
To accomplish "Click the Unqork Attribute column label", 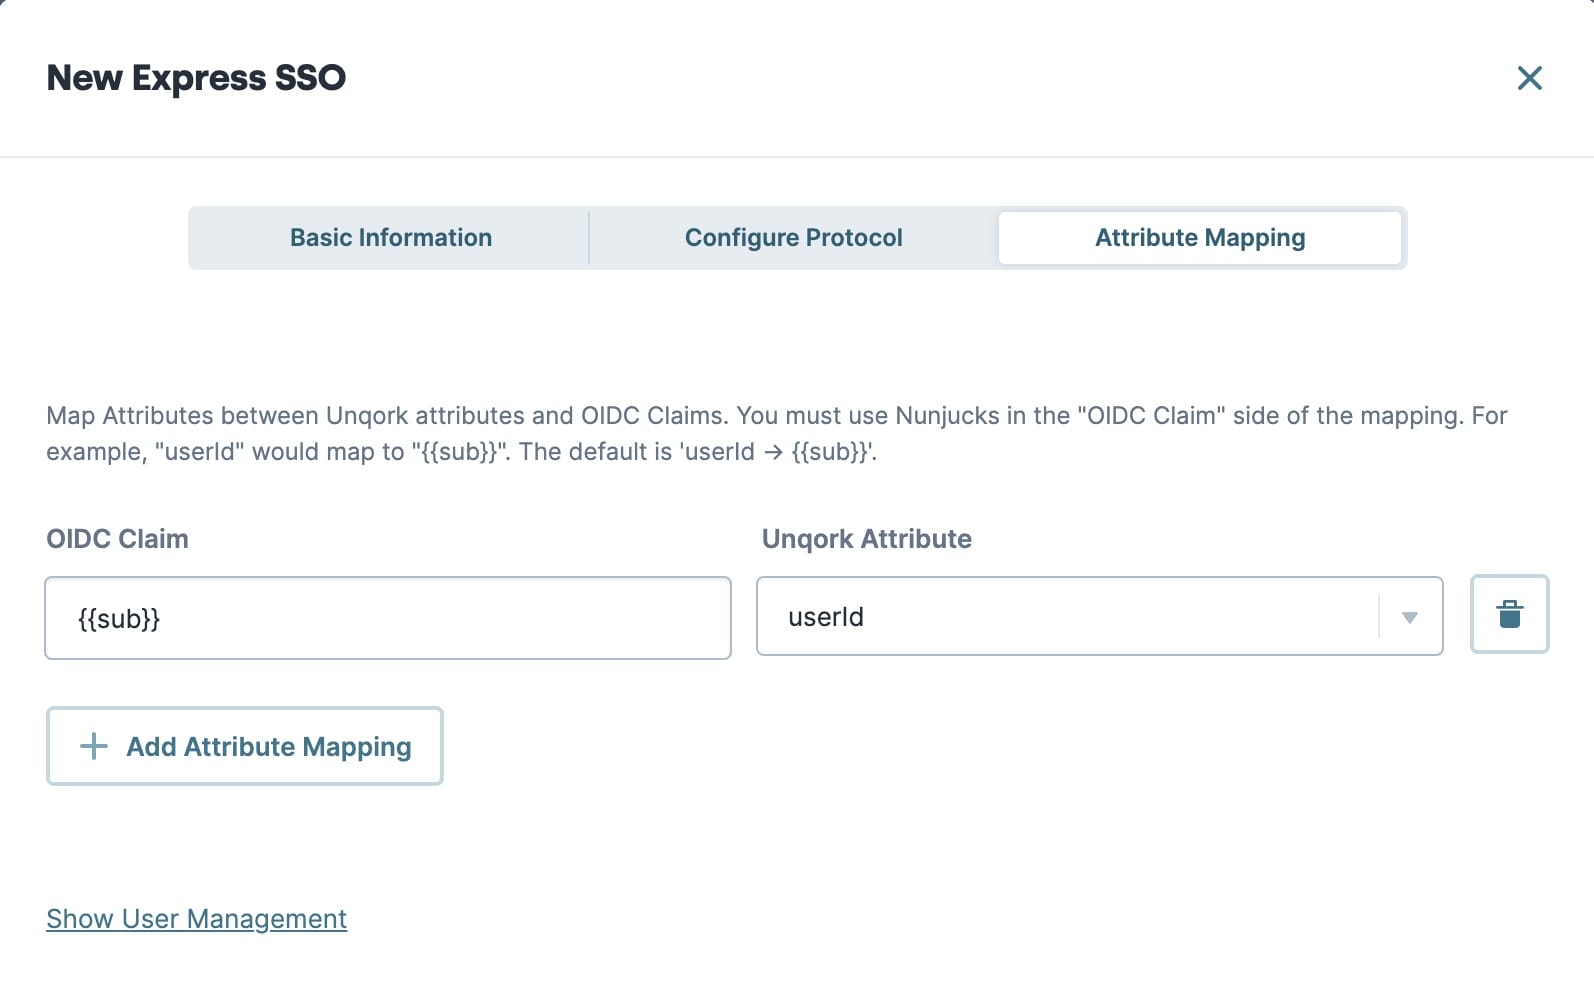I will click(867, 539).
